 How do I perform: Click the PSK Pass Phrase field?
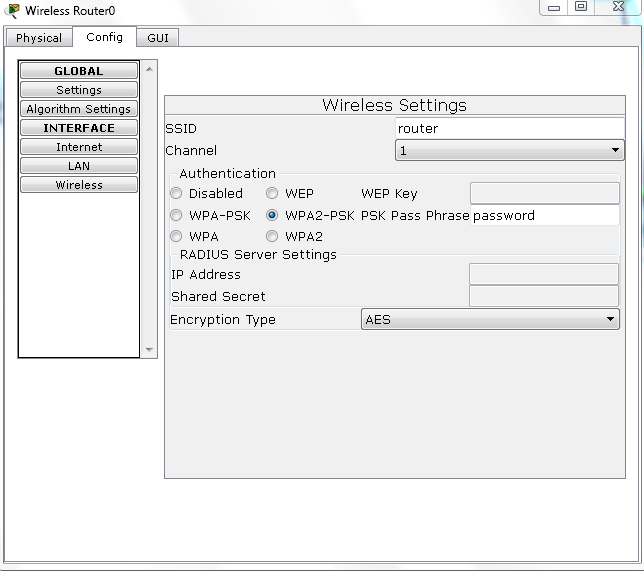point(544,215)
